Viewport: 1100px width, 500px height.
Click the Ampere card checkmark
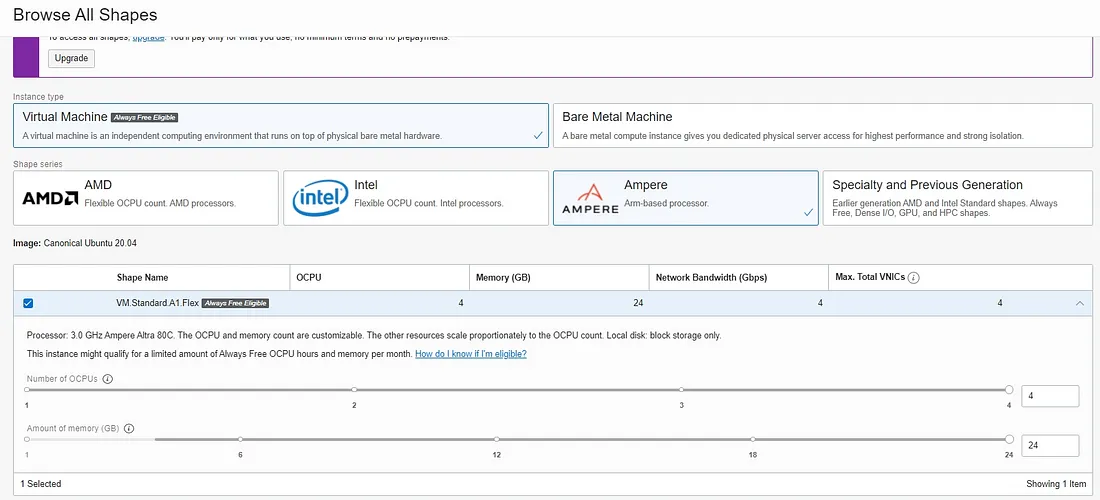[x=808, y=212]
